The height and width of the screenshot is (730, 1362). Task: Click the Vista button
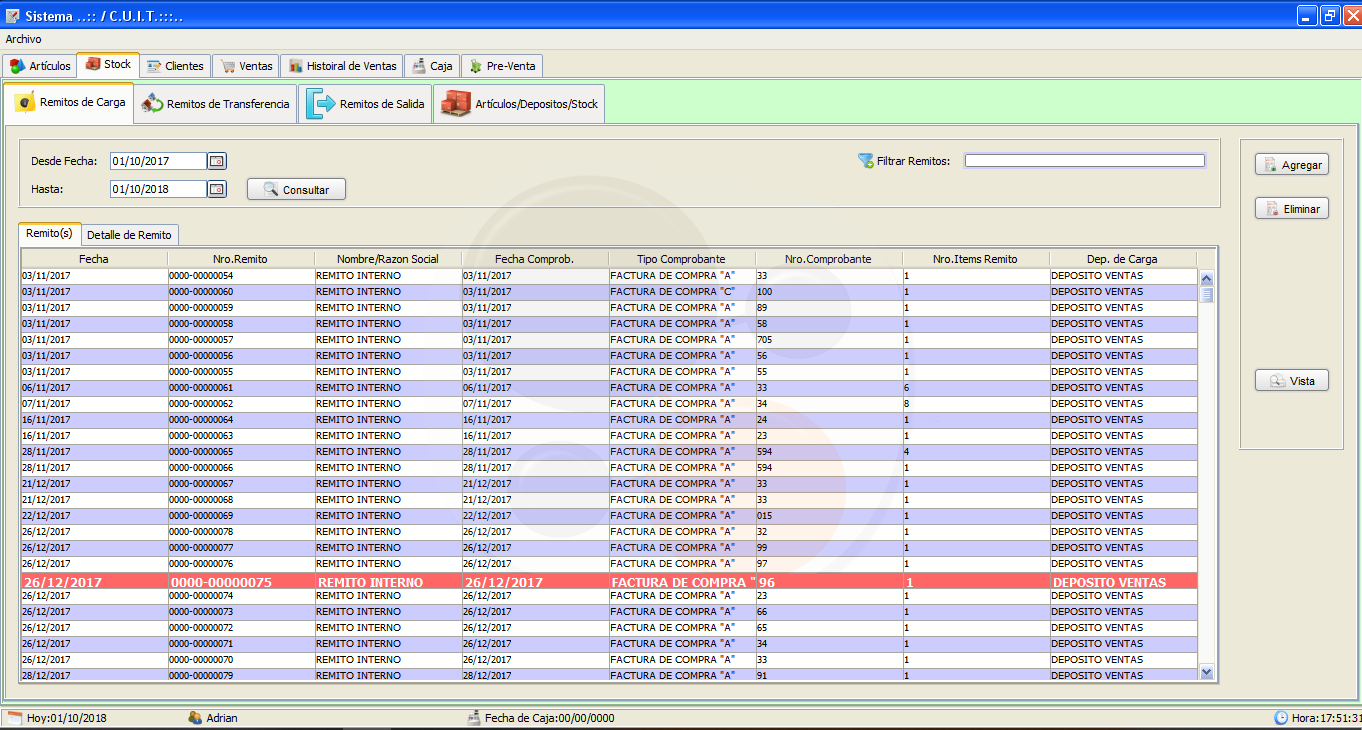[1291, 381]
